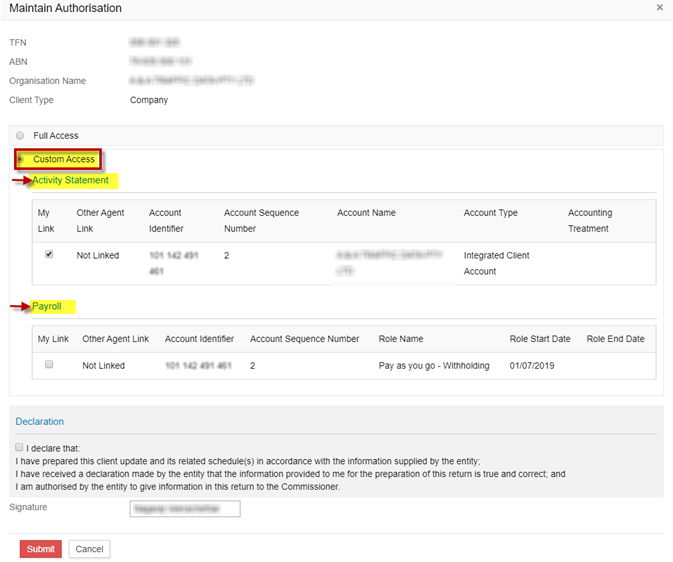Click the Role Name column header
This screenshot has width=673, height=562.
point(400,339)
